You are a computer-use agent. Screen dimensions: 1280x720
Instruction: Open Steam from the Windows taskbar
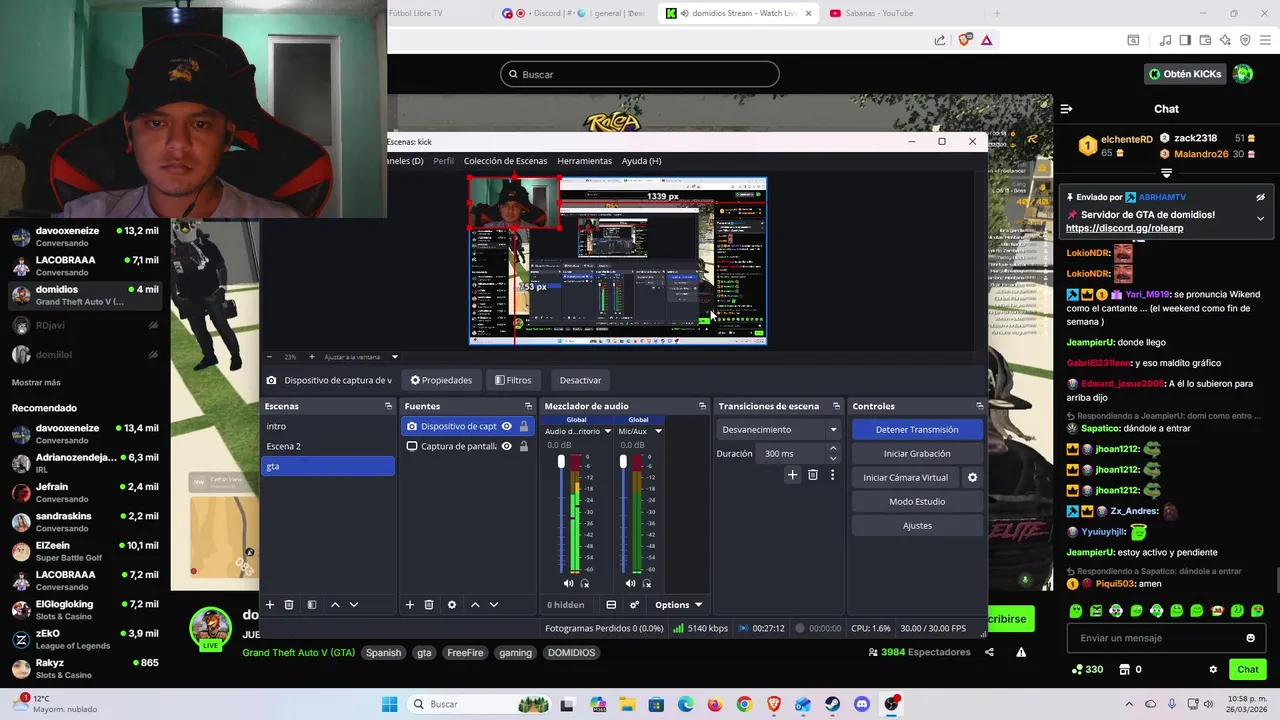832,704
